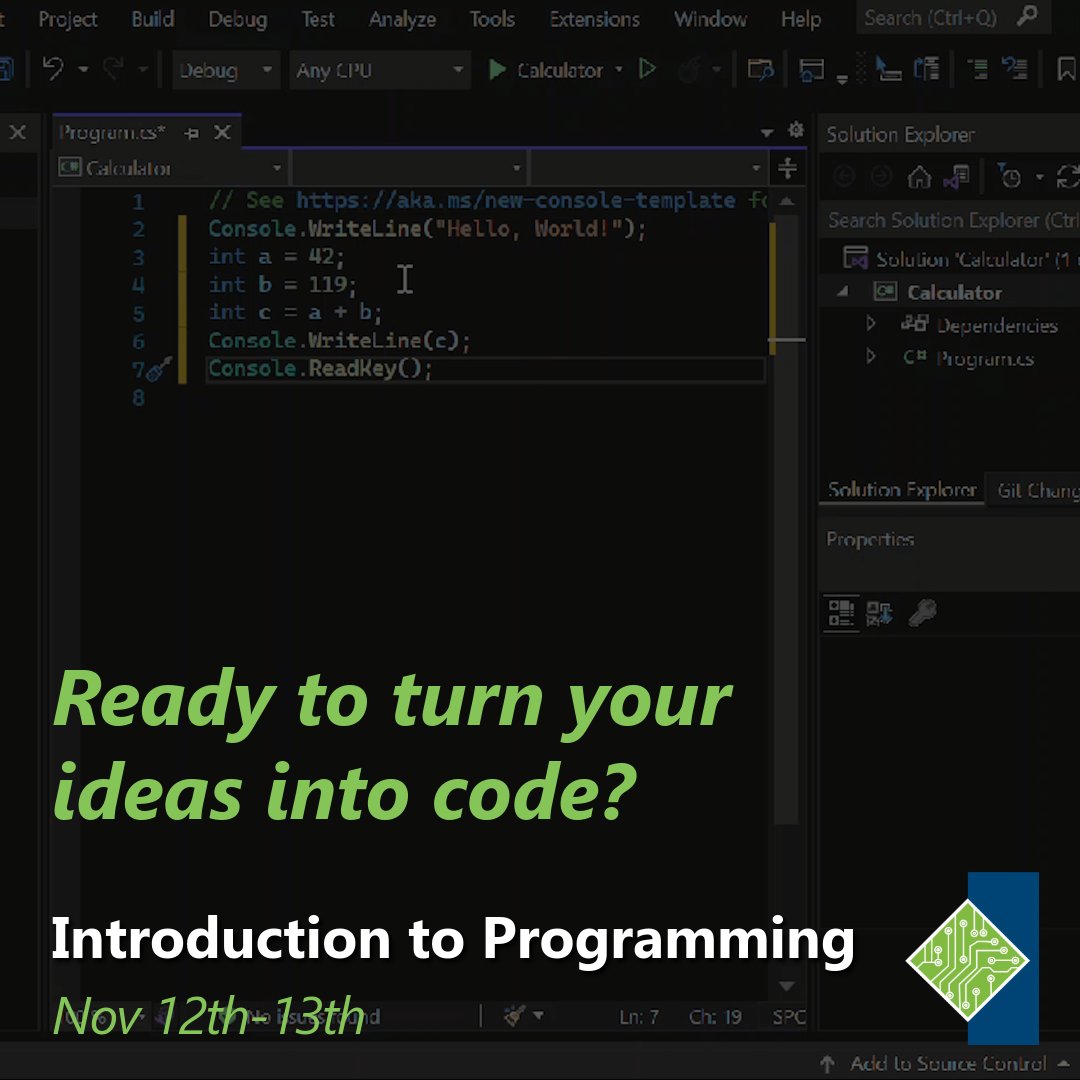
Task: Open the Project menu
Action: (68, 19)
